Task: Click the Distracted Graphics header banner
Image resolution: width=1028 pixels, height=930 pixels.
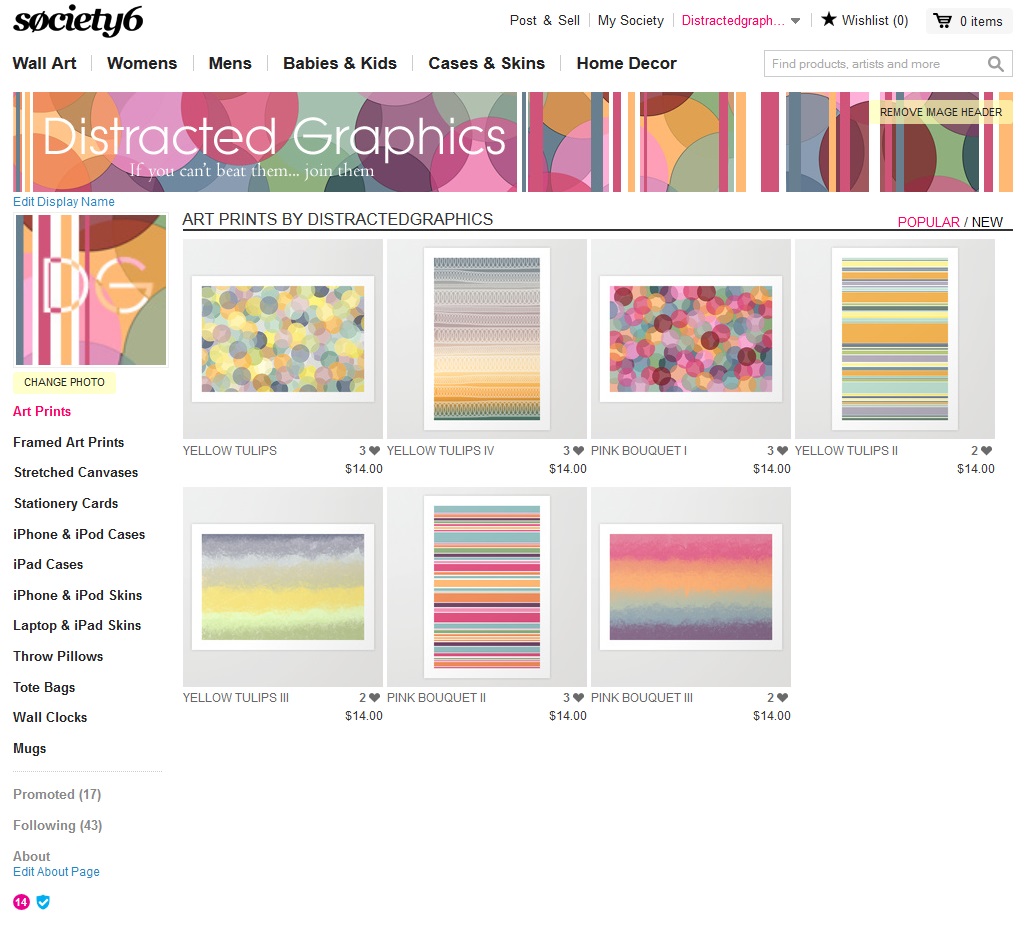Action: [x=513, y=142]
